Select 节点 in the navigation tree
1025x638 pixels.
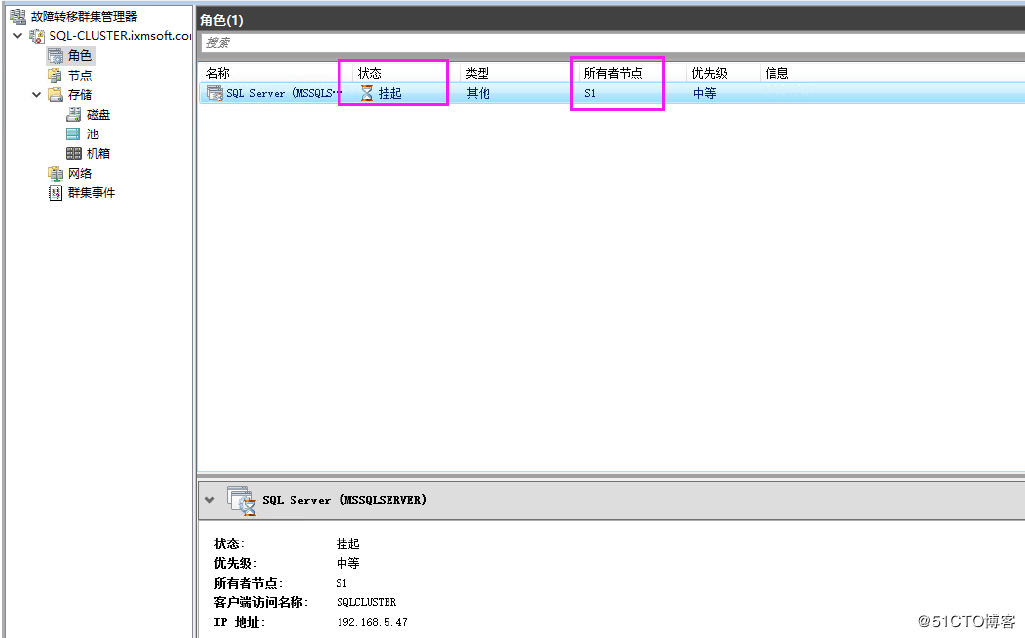point(77,75)
